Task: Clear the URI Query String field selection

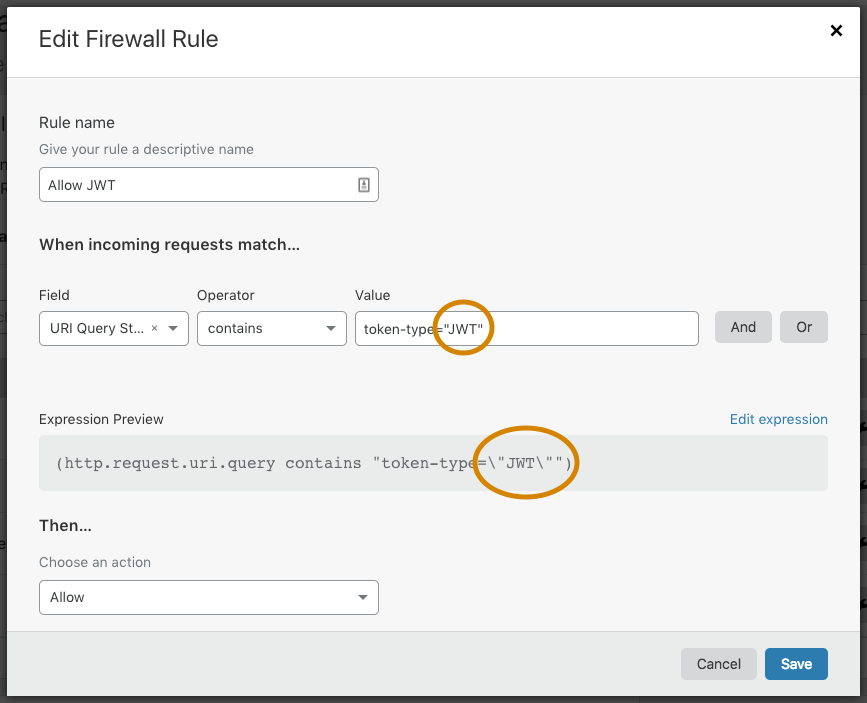Action: [x=155, y=328]
